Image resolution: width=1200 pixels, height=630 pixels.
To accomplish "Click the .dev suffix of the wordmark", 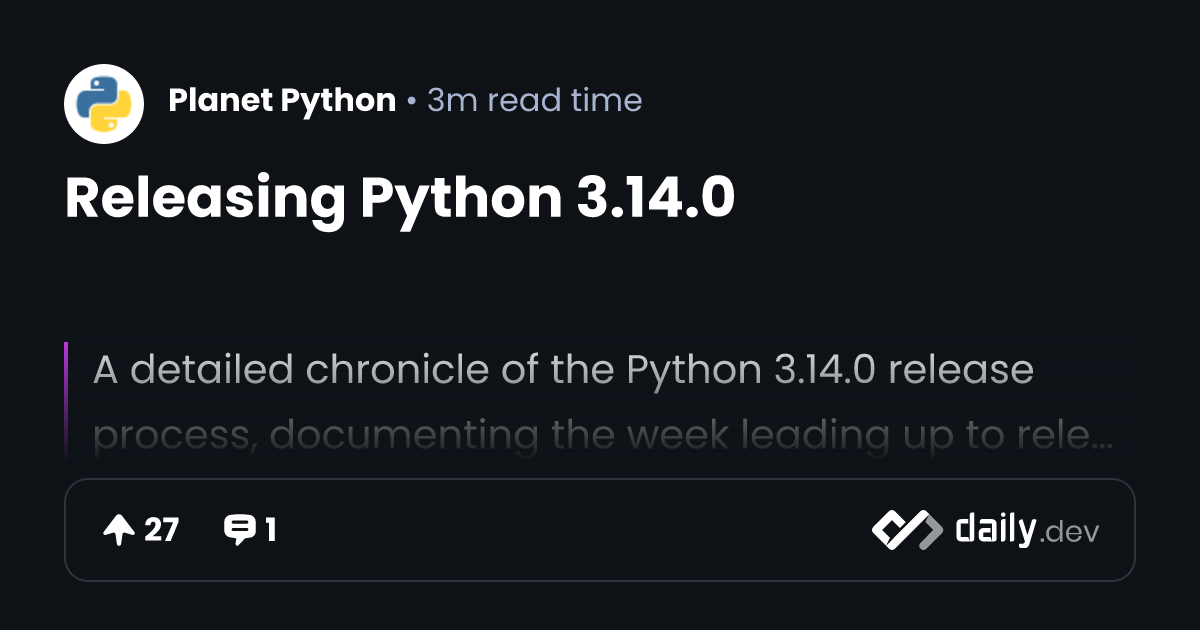I will click(x=1070, y=533).
